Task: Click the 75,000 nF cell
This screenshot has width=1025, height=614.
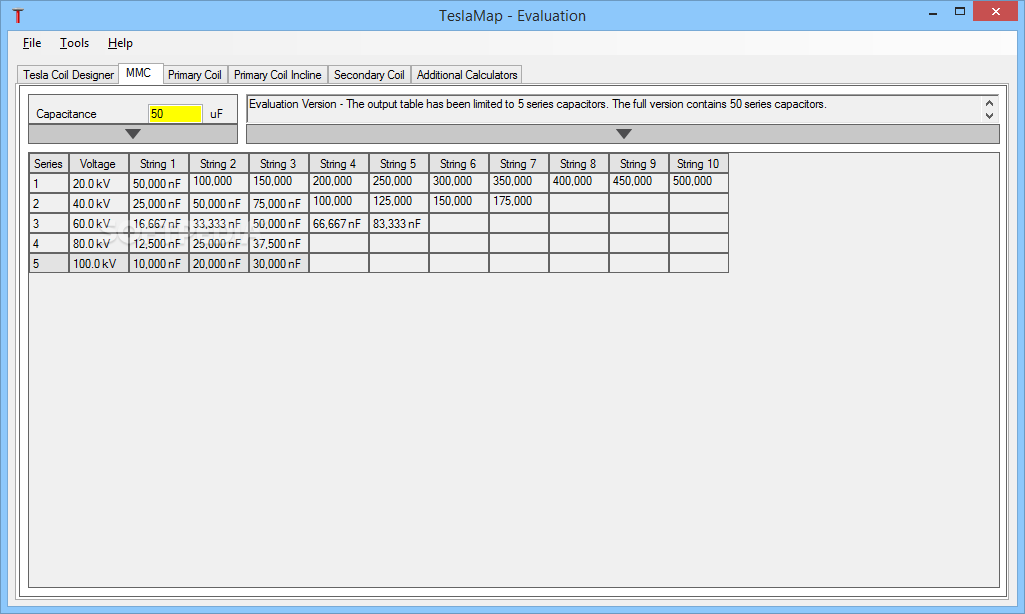Action: pyautogui.click(x=278, y=203)
